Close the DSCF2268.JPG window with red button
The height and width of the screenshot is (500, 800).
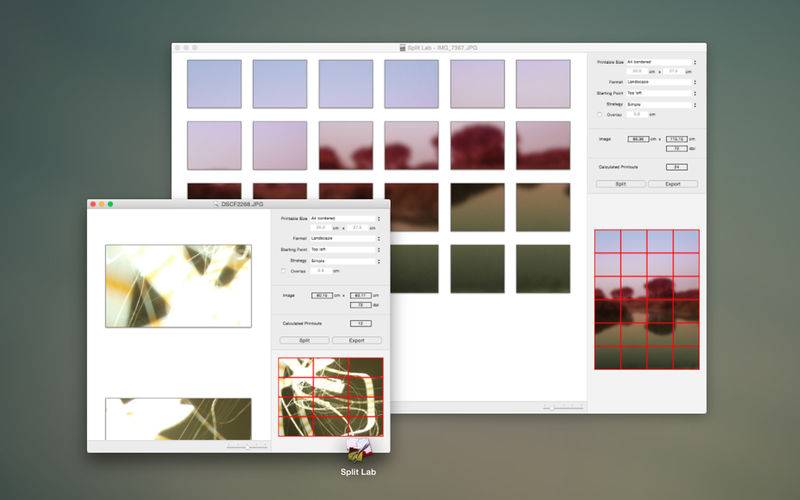[93, 203]
